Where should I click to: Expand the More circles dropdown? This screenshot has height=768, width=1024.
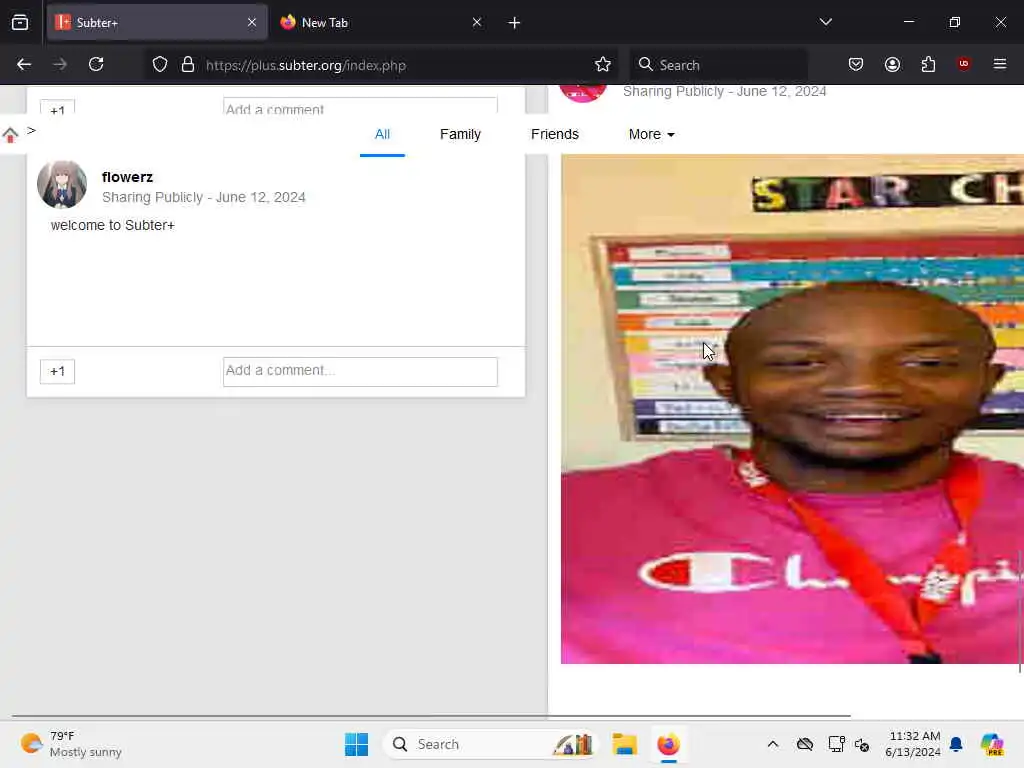651,135
